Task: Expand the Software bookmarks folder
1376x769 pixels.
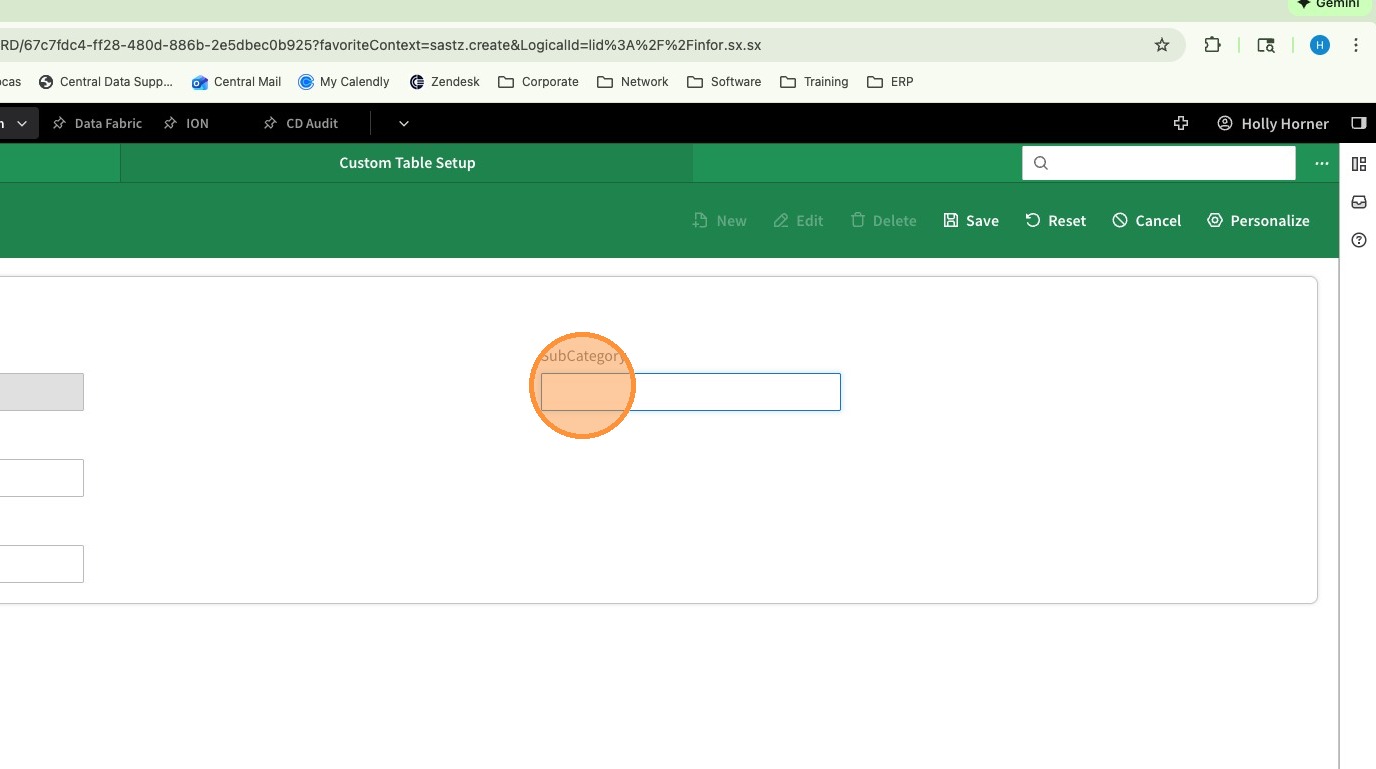Action: tap(724, 82)
